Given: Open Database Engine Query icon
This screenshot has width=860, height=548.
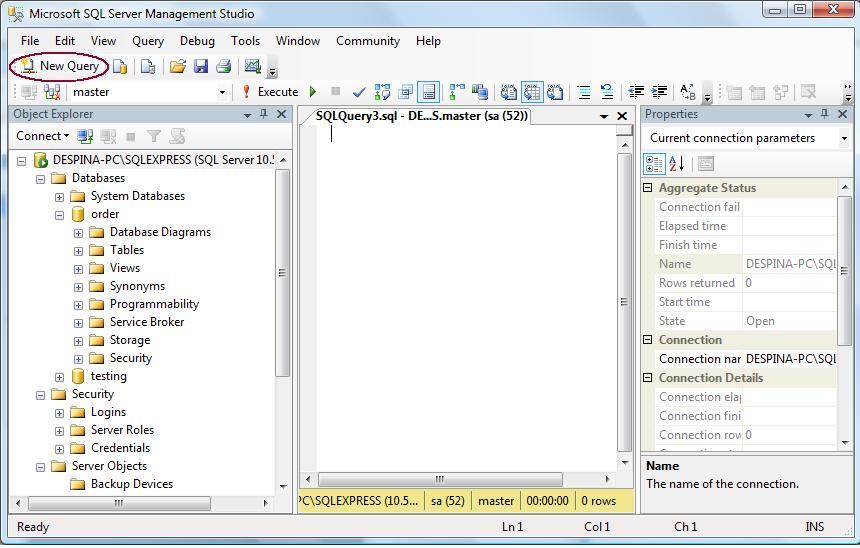Looking at the screenshot, I should pos(120,66).
